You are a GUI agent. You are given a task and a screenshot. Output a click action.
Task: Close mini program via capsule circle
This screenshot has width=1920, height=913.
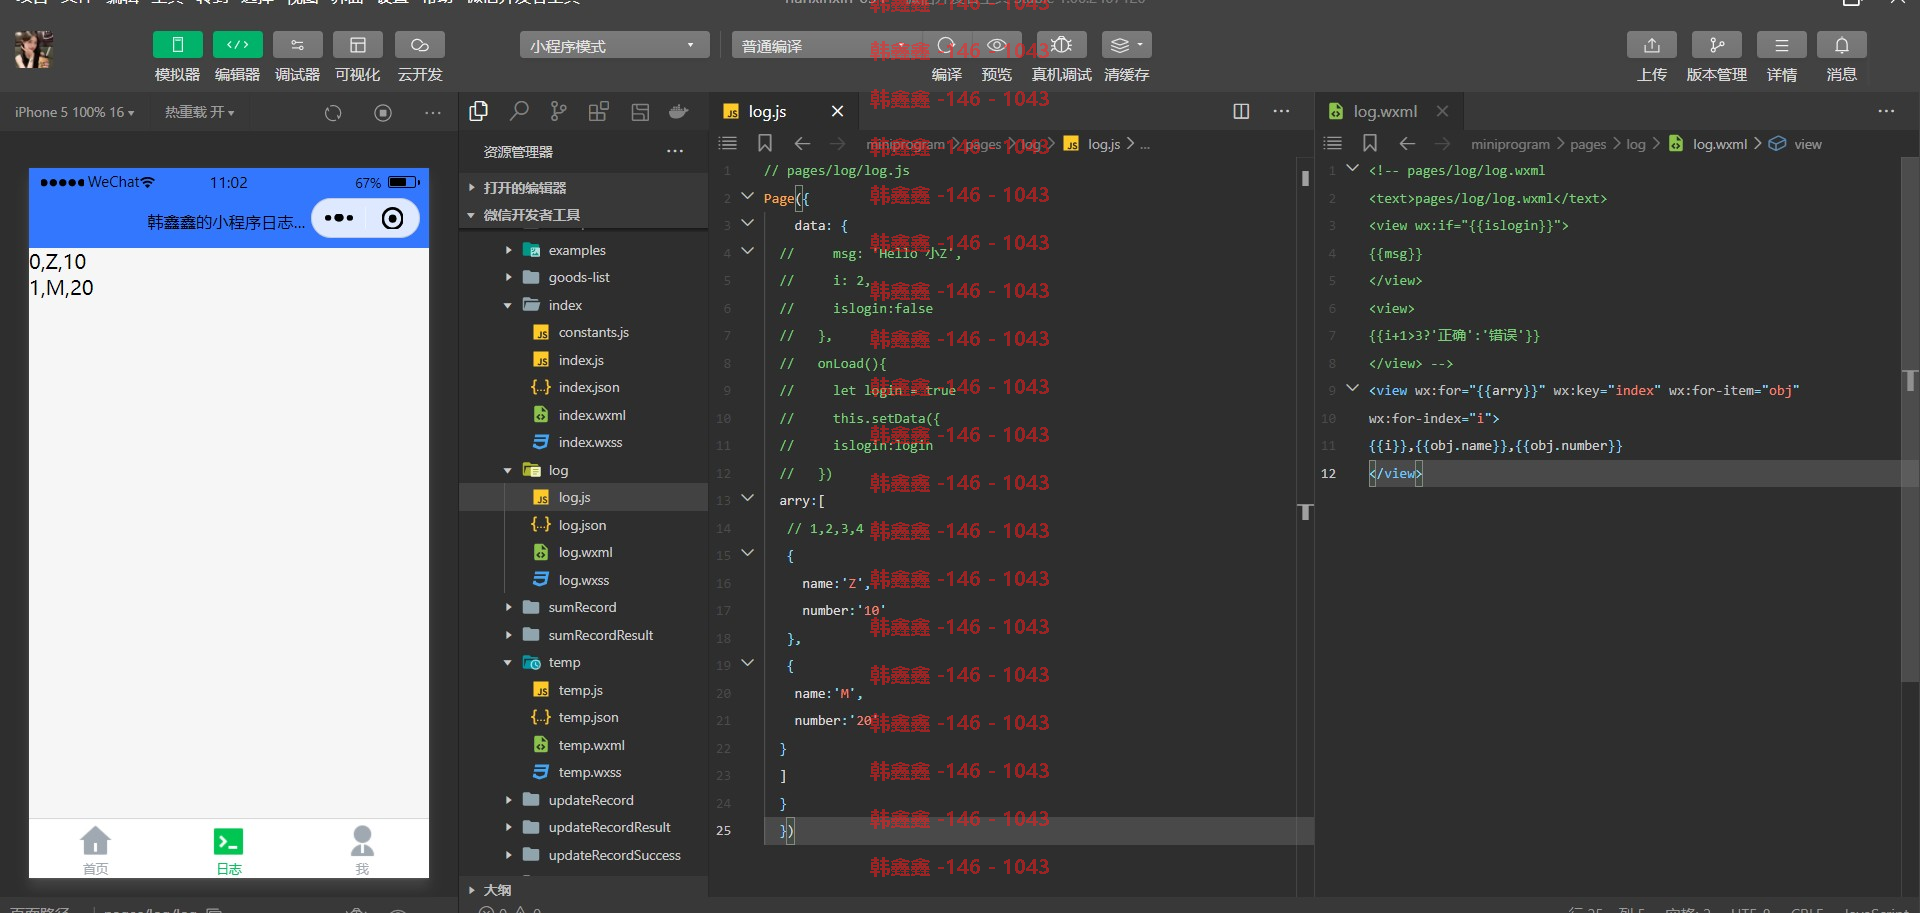[x=393, y=218]
